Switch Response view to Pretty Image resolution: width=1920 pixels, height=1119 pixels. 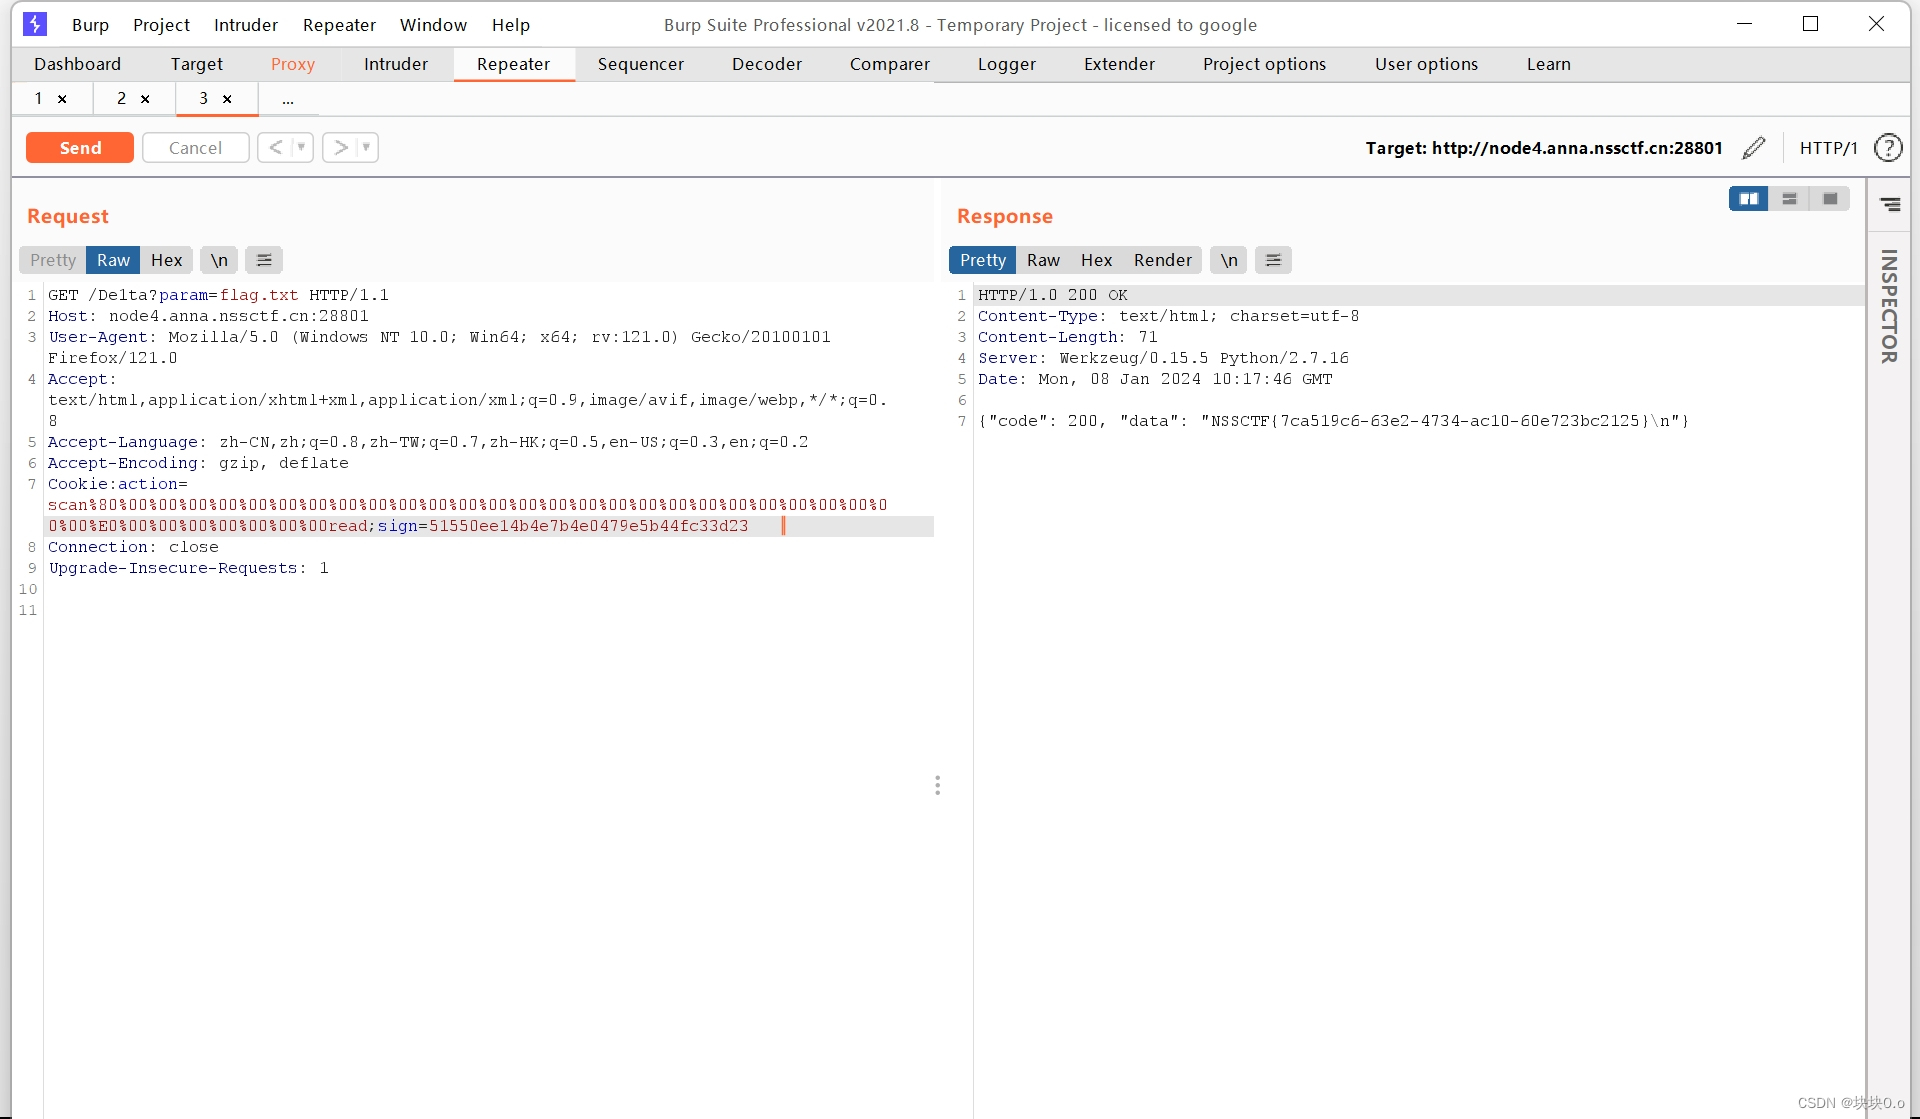tap(983, 260)
